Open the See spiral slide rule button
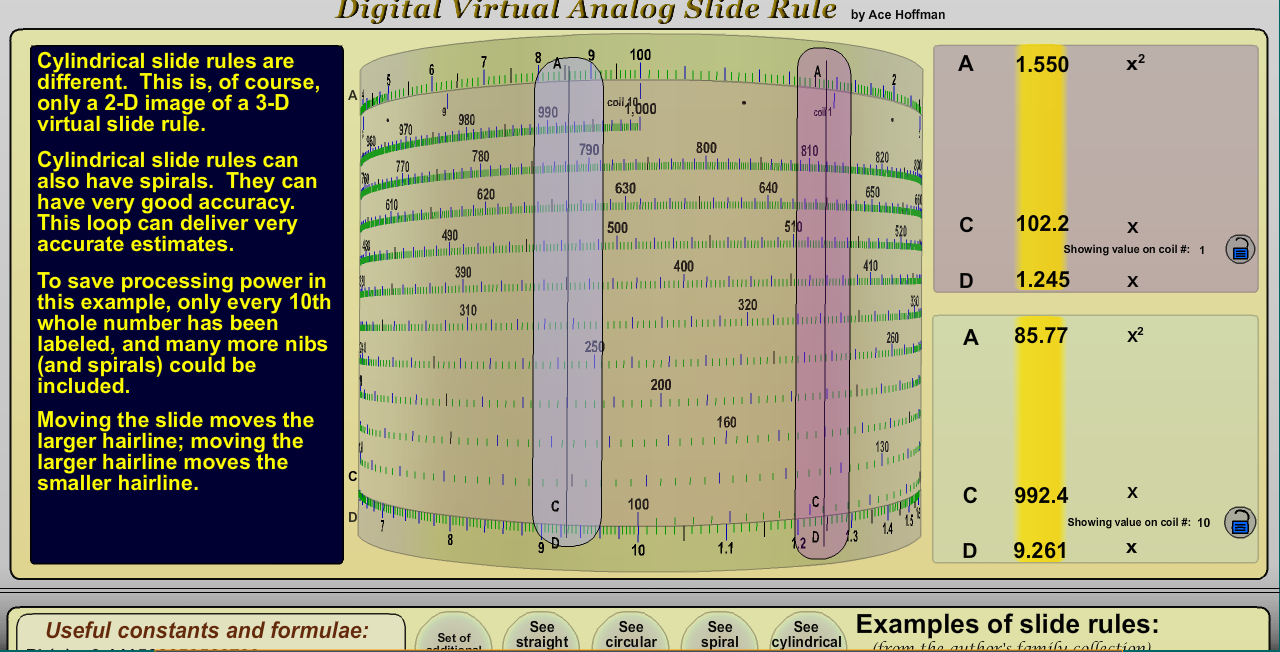 tap(719, 634)
